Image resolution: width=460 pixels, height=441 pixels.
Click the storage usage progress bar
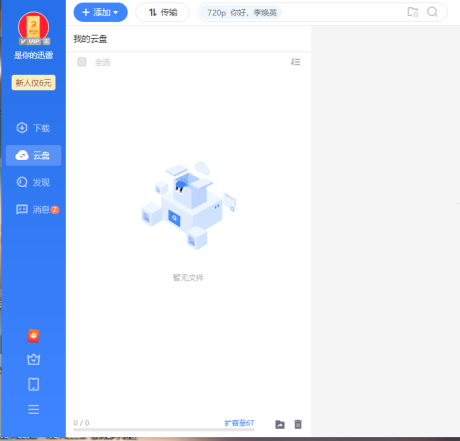click(164, 430)
